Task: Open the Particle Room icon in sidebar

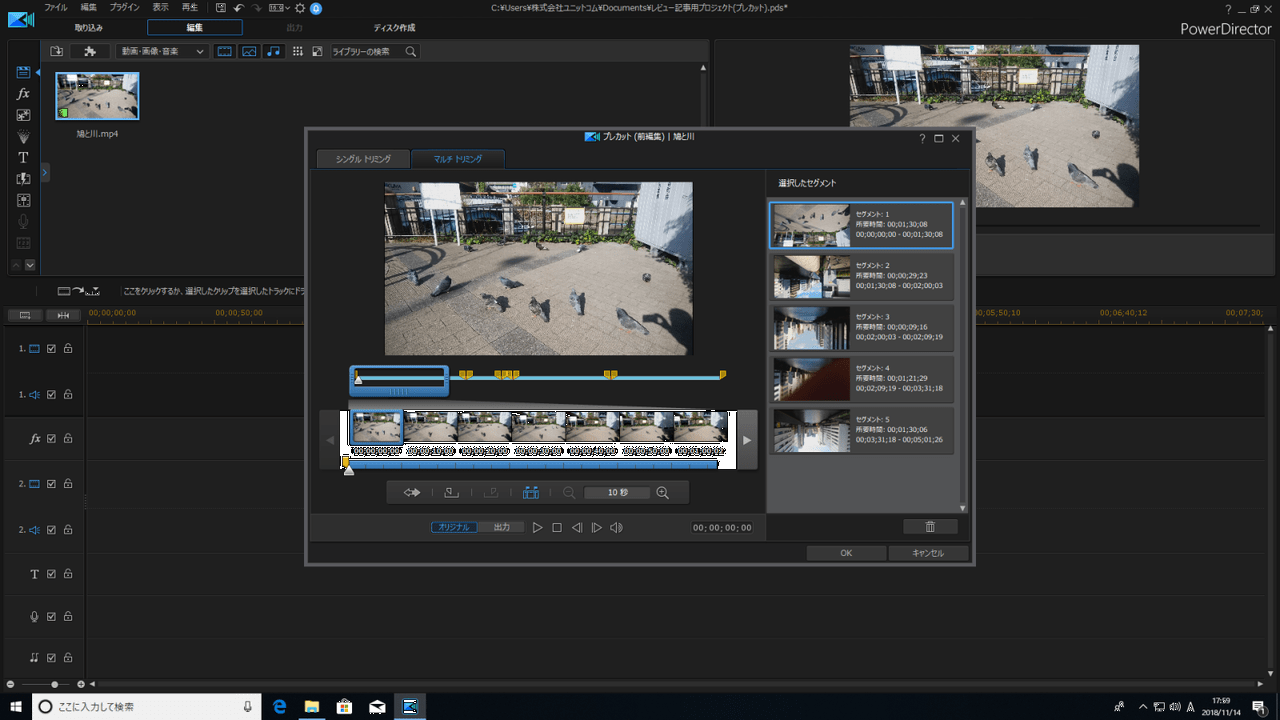Action: (23, 136)
